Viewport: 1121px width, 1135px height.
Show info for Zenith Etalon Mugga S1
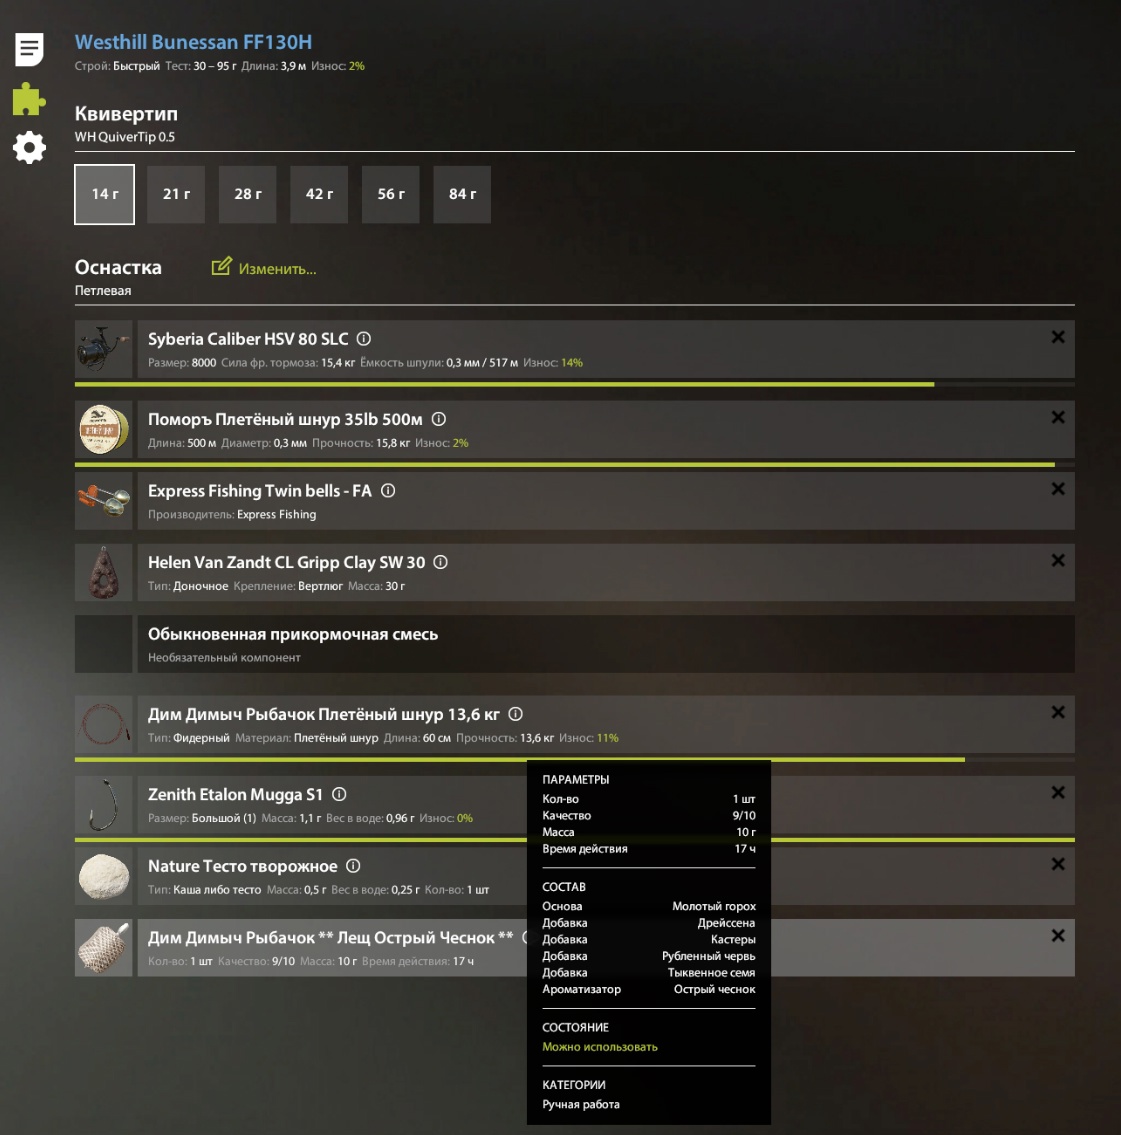point(339,795)
